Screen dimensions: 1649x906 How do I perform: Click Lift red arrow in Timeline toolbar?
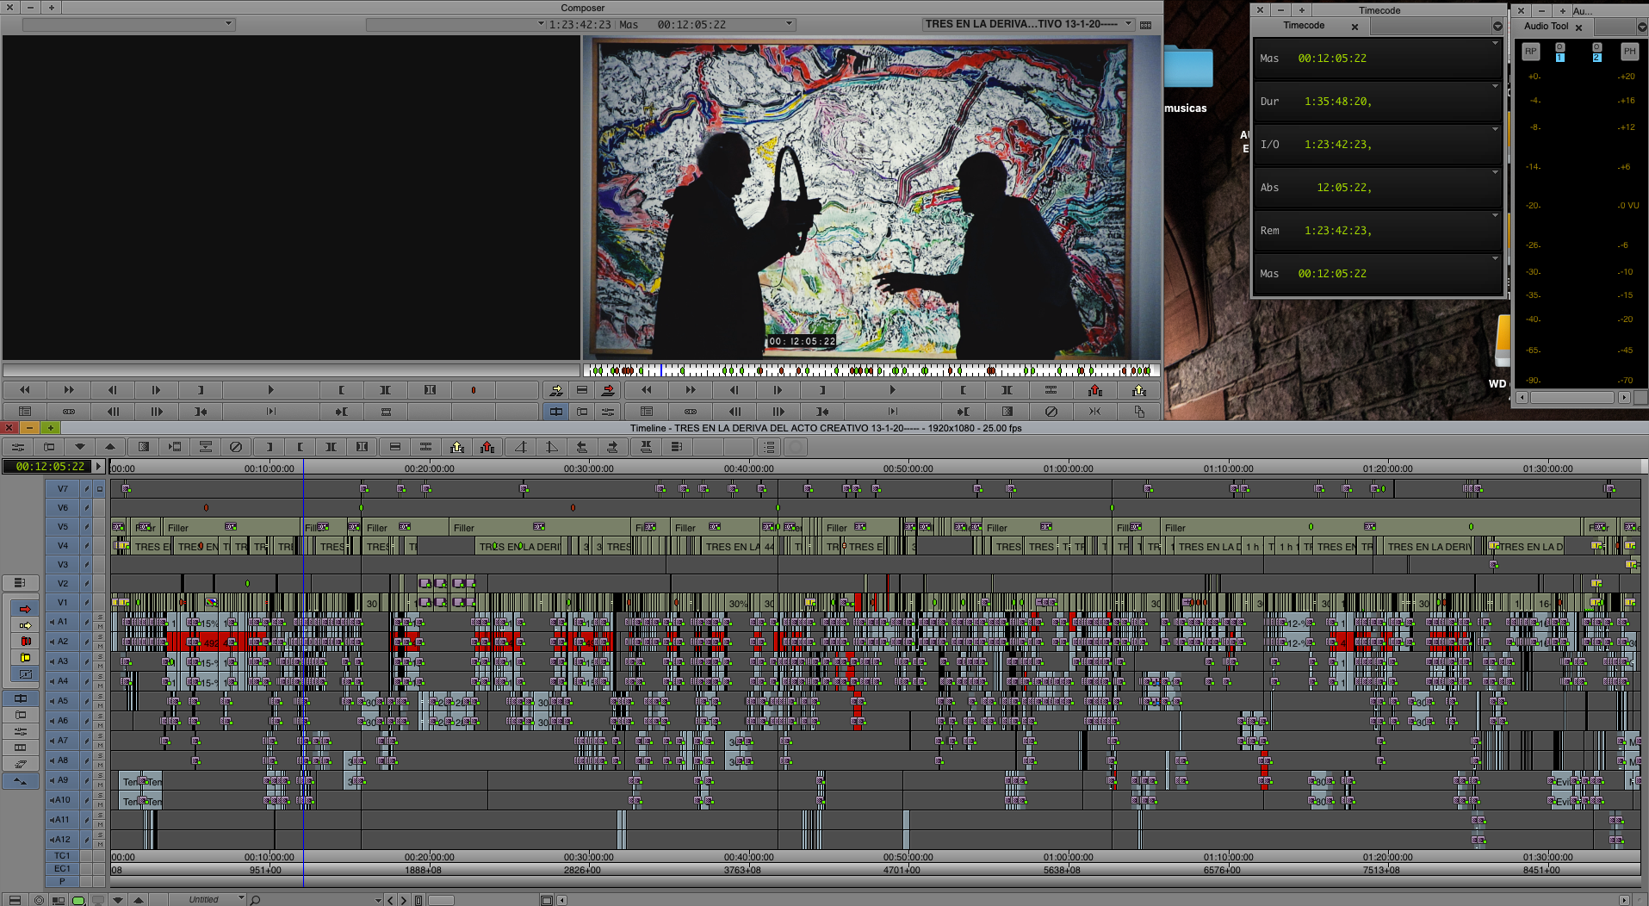(x=487, y=447)
